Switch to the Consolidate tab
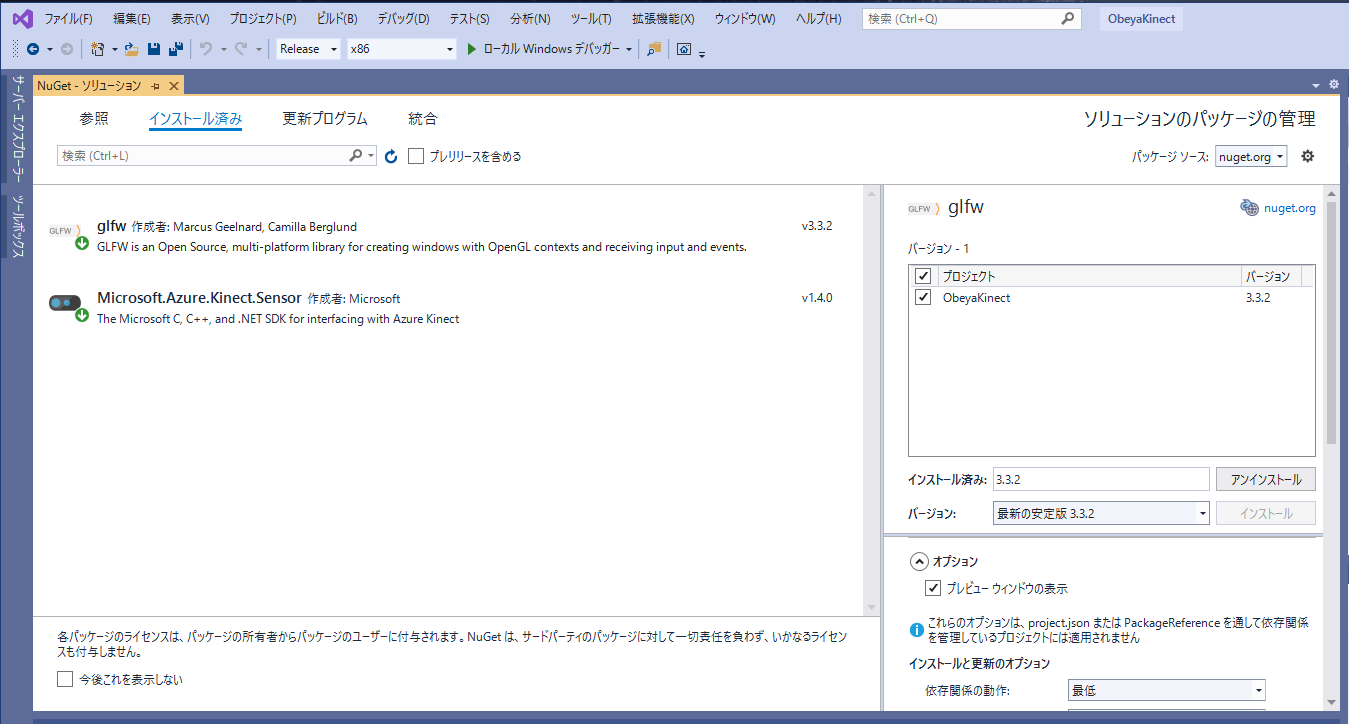The width and height of the screenshot is (1349, 724). tap(423, 119)
